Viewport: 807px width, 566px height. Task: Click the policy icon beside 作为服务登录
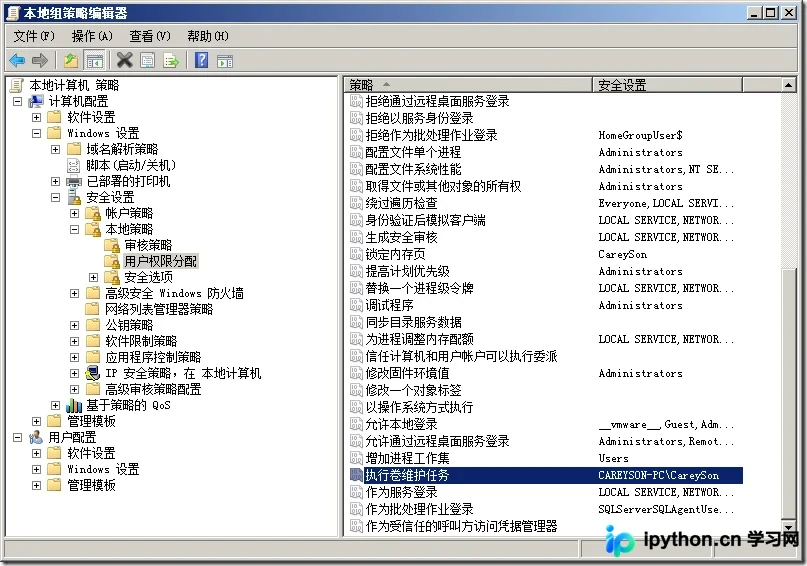pyautogui.click(x=356, y=492)
